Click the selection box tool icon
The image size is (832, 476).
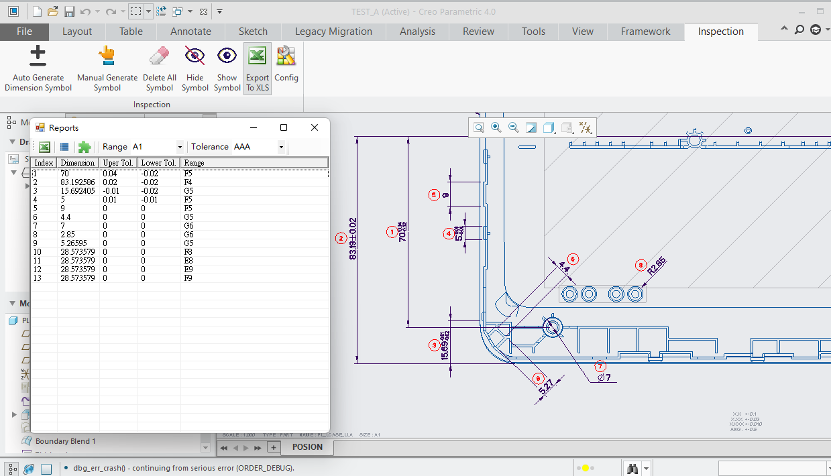click(x=136, y=11)
